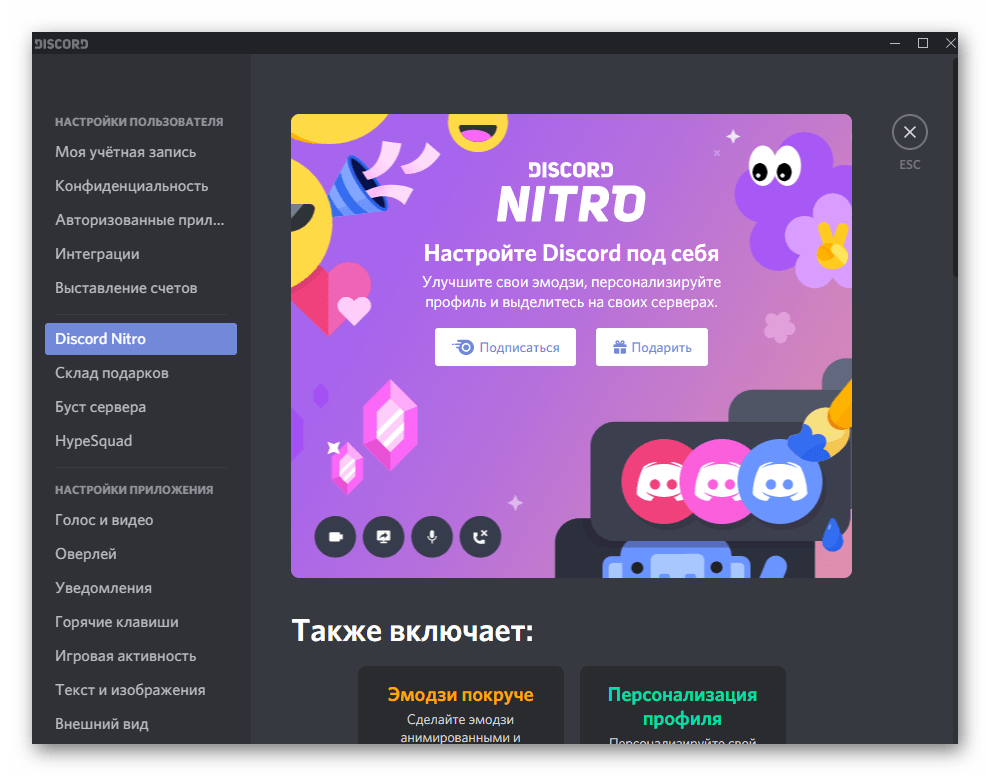990x776 pixels.
Task: Click the screen share icon in banner
Action: (383, 537)
